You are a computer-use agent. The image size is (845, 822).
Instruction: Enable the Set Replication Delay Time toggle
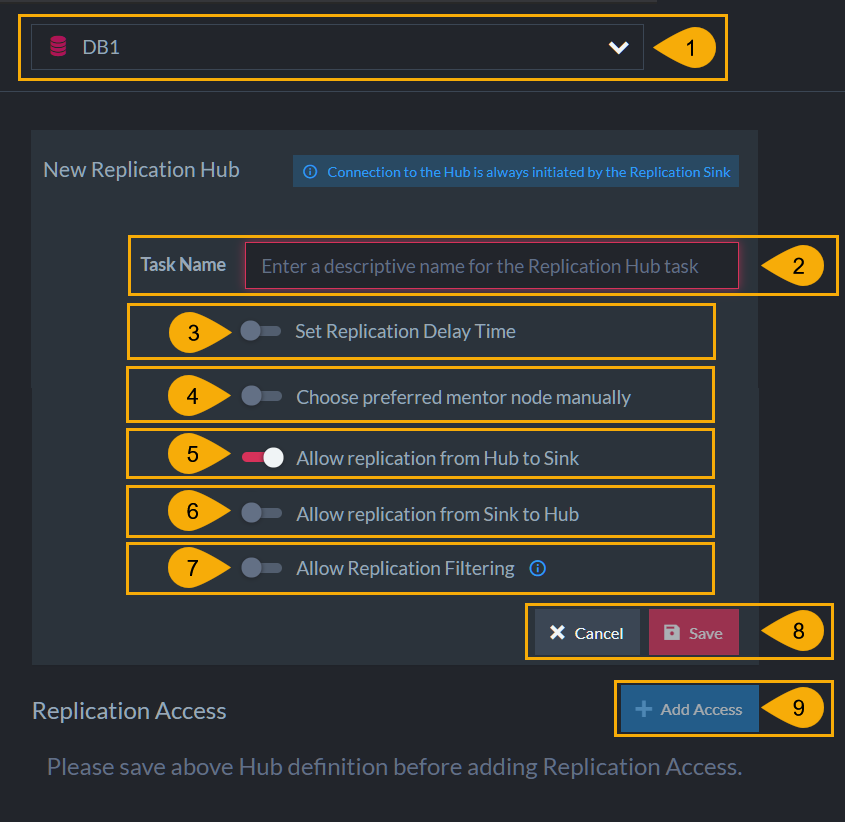coord(261,331)
